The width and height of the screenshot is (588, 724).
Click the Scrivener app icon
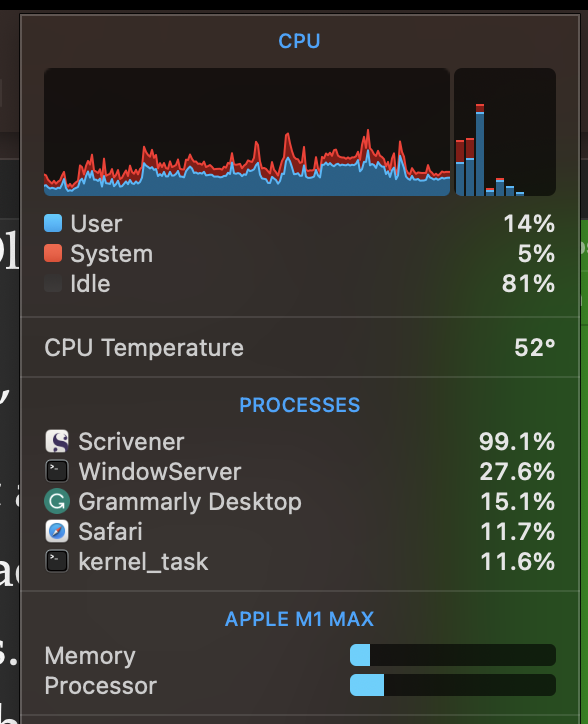pos(57,441)
